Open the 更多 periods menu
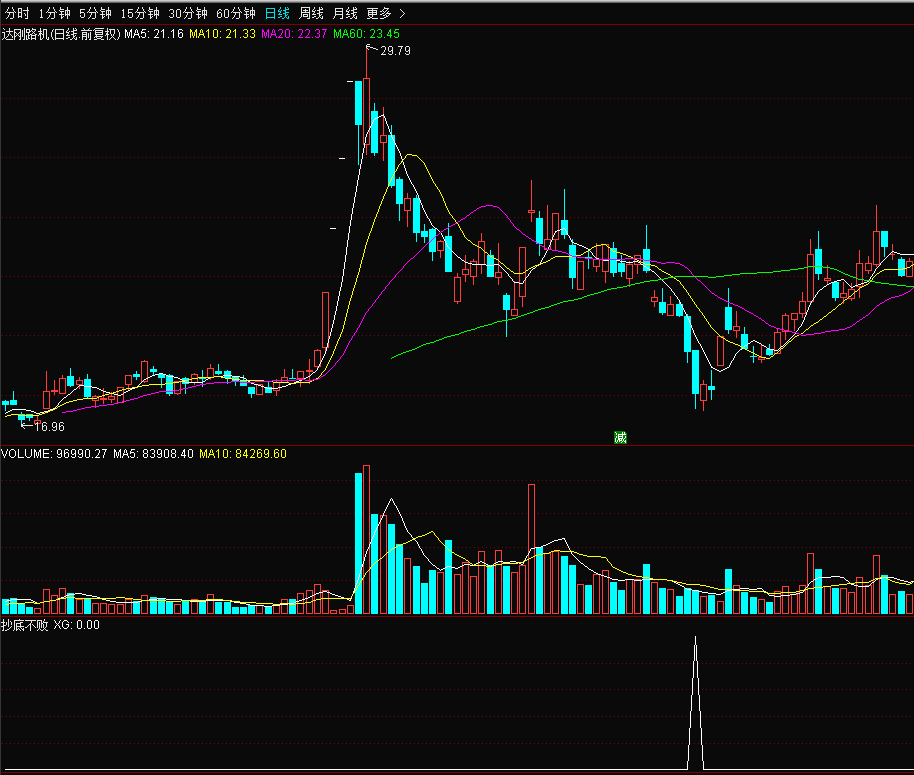The image size is (914, 775). point(379,13)
